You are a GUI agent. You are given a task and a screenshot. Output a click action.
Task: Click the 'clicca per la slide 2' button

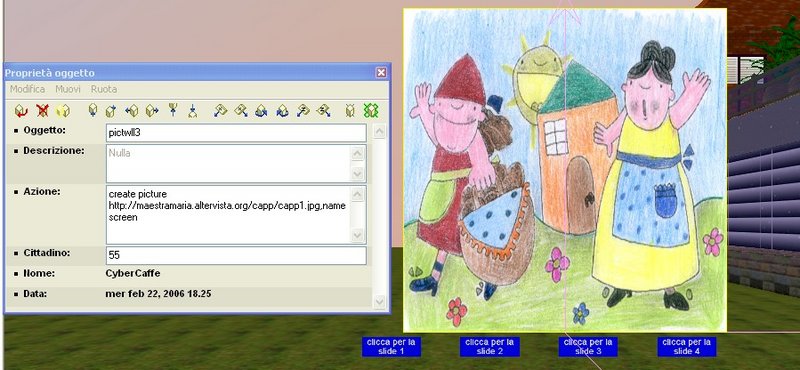490,347
